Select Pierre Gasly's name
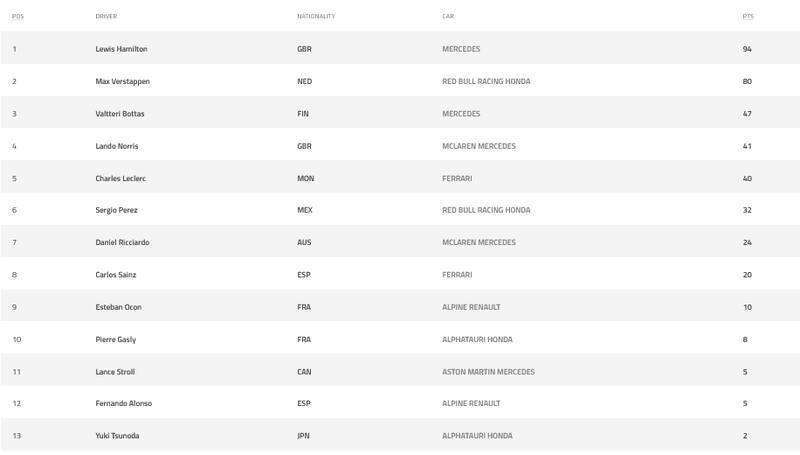This screenshot has height=455, width=800. click(116, 339)
